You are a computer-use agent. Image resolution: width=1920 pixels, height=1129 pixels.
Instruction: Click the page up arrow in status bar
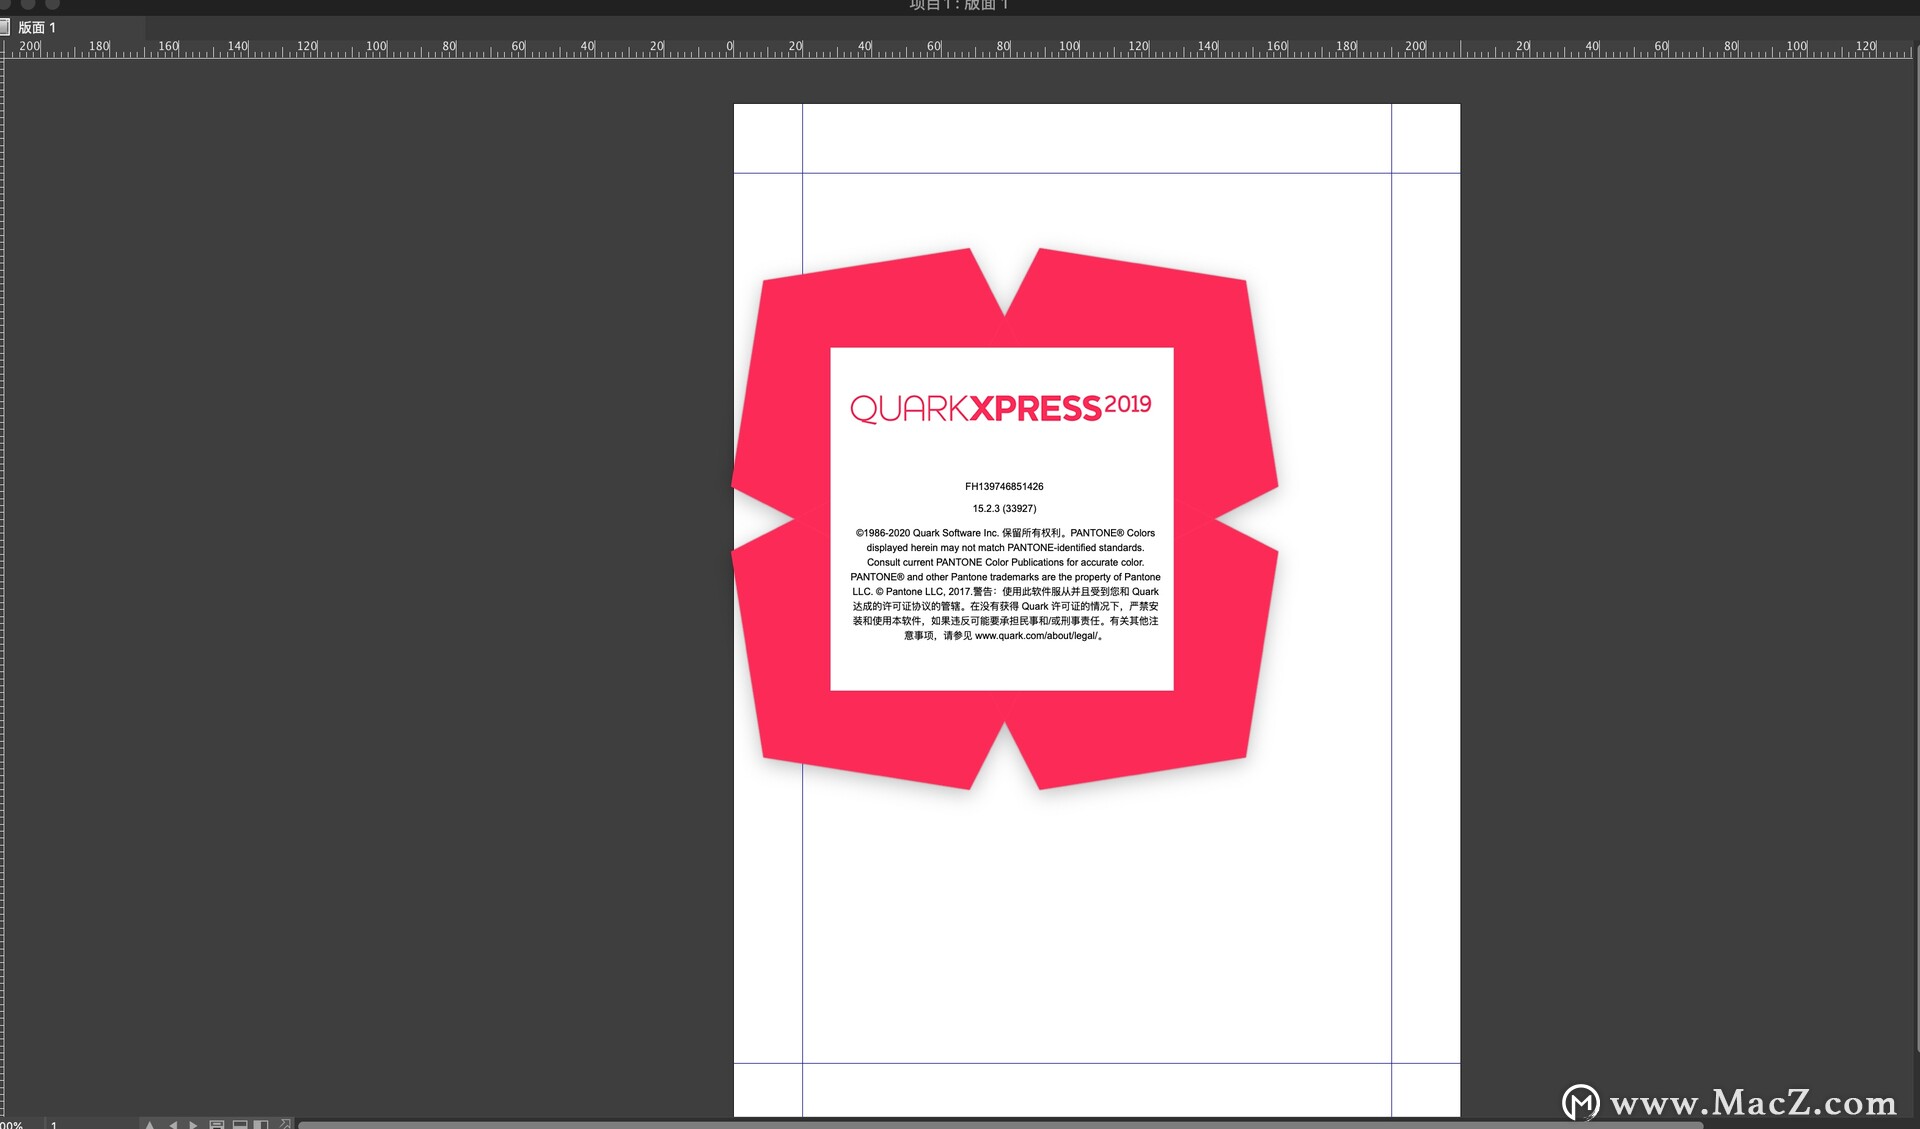click(x=150, y=1125)
